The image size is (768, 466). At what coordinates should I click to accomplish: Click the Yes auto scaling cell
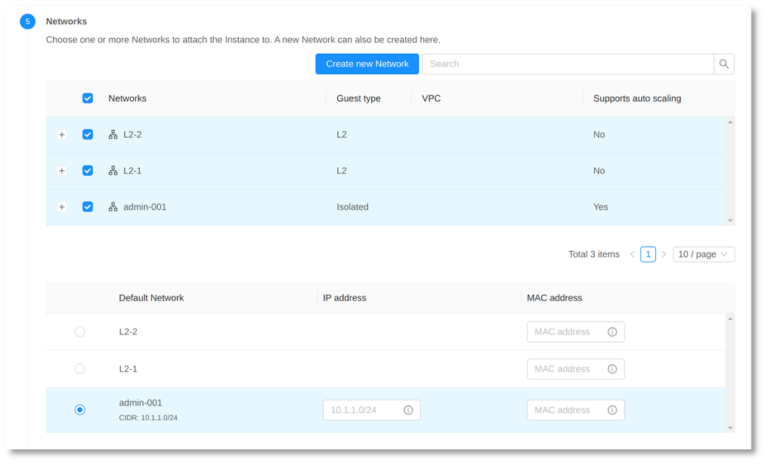point(600,207)
